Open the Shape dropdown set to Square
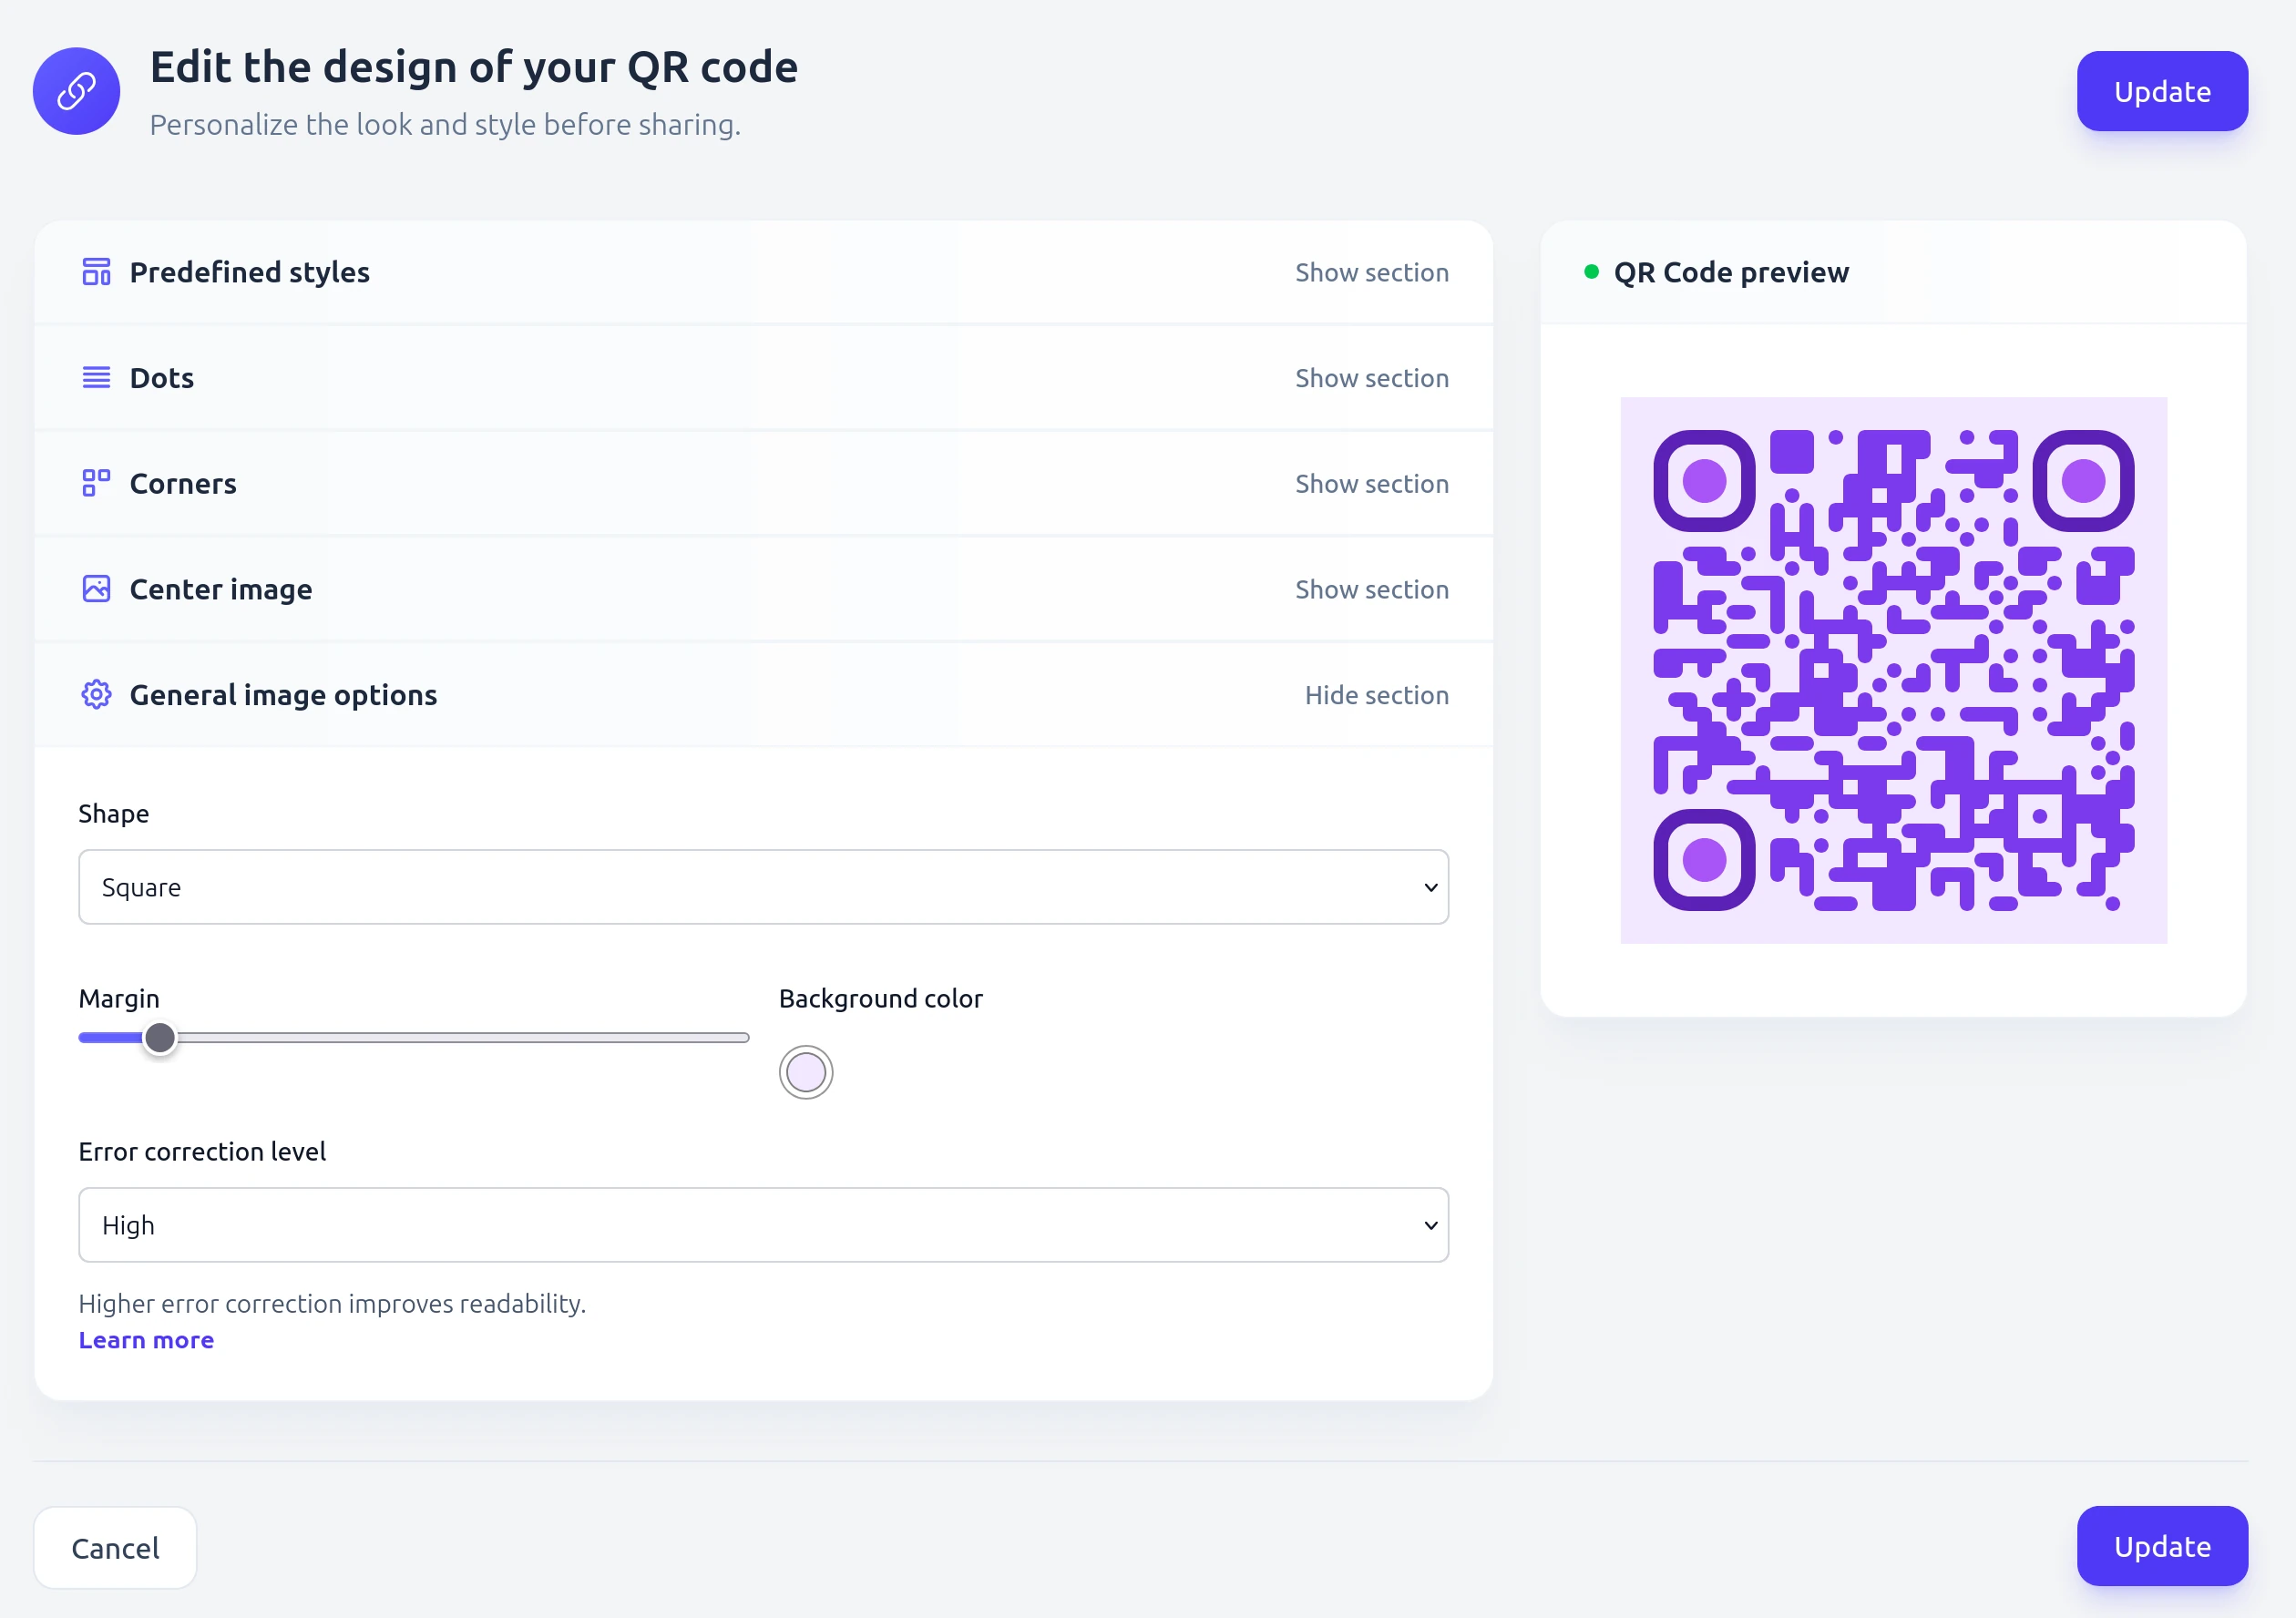The height and width of the screenshot is (1618, 2296). (x=763, y=887)
